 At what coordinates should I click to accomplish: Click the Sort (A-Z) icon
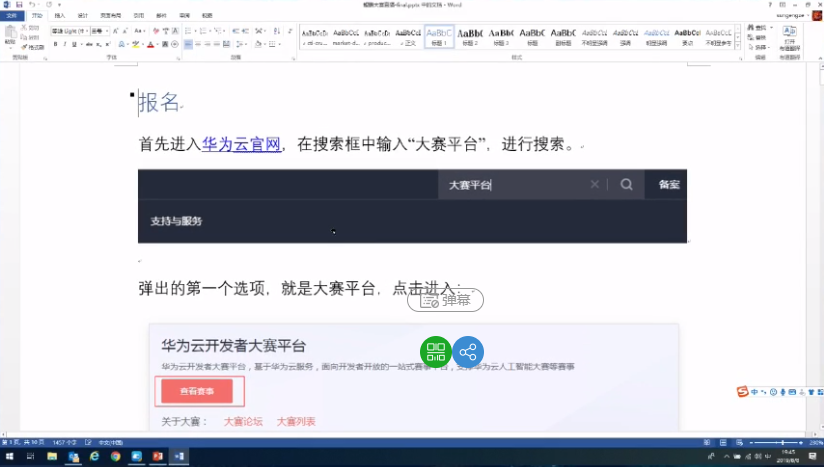click(277, 31)
